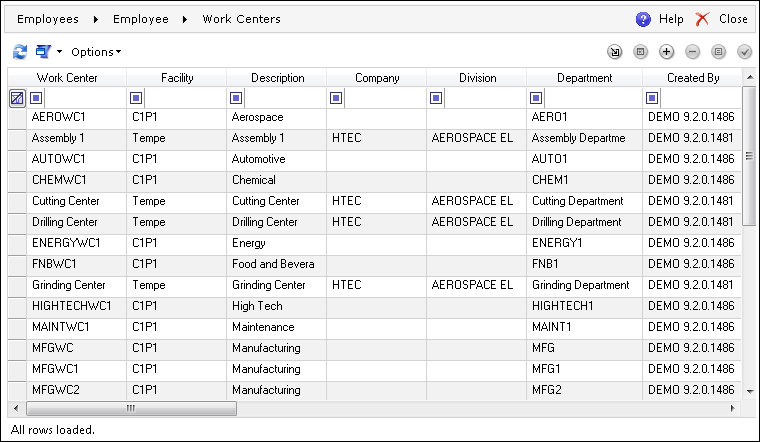
Task: Open the grid view layout icon
Action: [44, 51]
